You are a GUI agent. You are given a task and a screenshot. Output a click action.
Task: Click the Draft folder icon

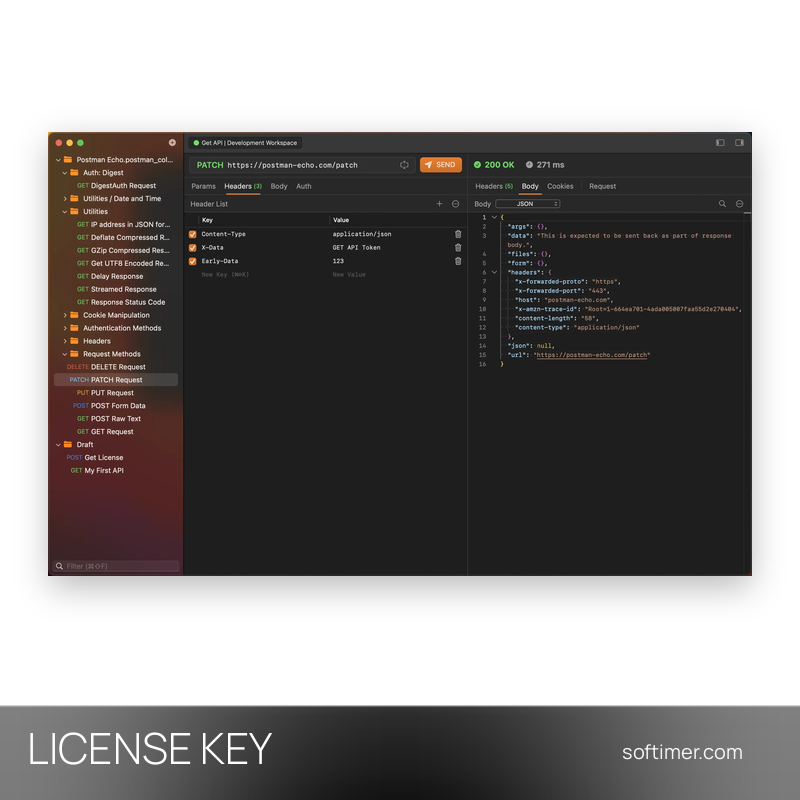point(68,444)
